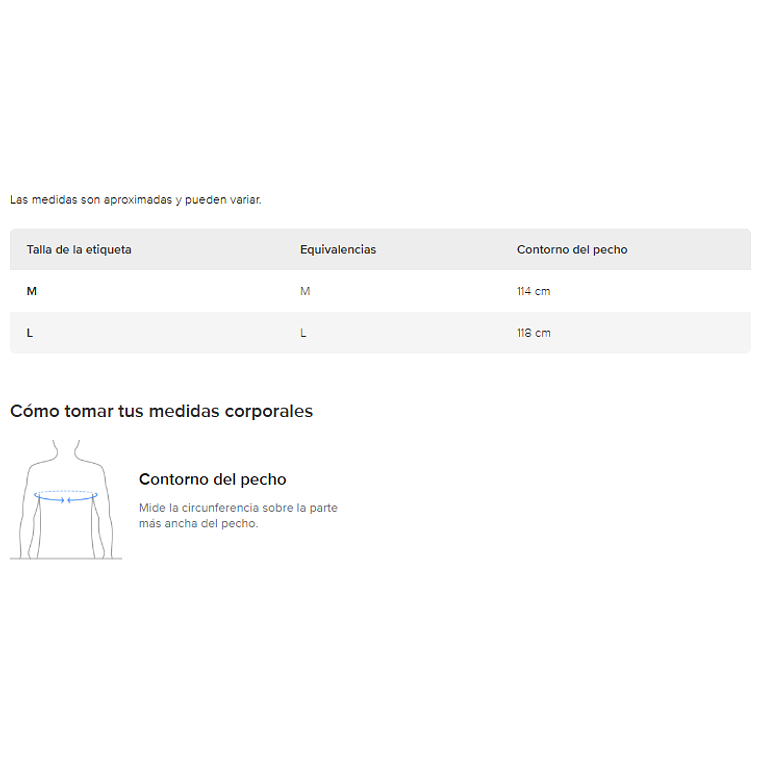This screenshot has height=760, width=760.
Task: Select the bold M size label
Action: [32, 291]
